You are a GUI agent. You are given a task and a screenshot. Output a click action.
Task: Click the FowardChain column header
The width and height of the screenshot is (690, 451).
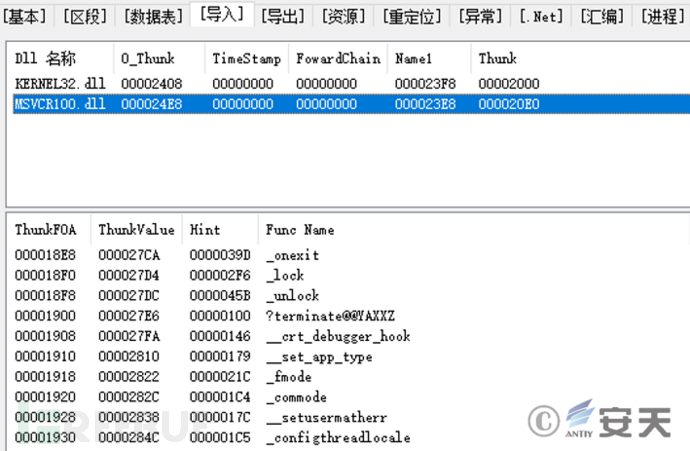point(338,58)
